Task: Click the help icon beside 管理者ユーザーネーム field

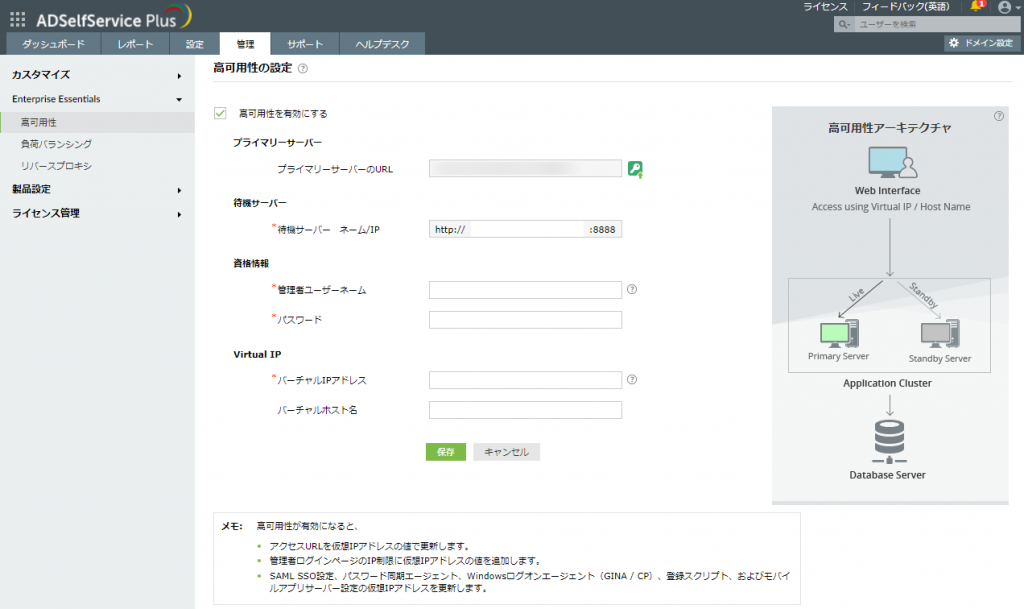Action: pos(633,290)
